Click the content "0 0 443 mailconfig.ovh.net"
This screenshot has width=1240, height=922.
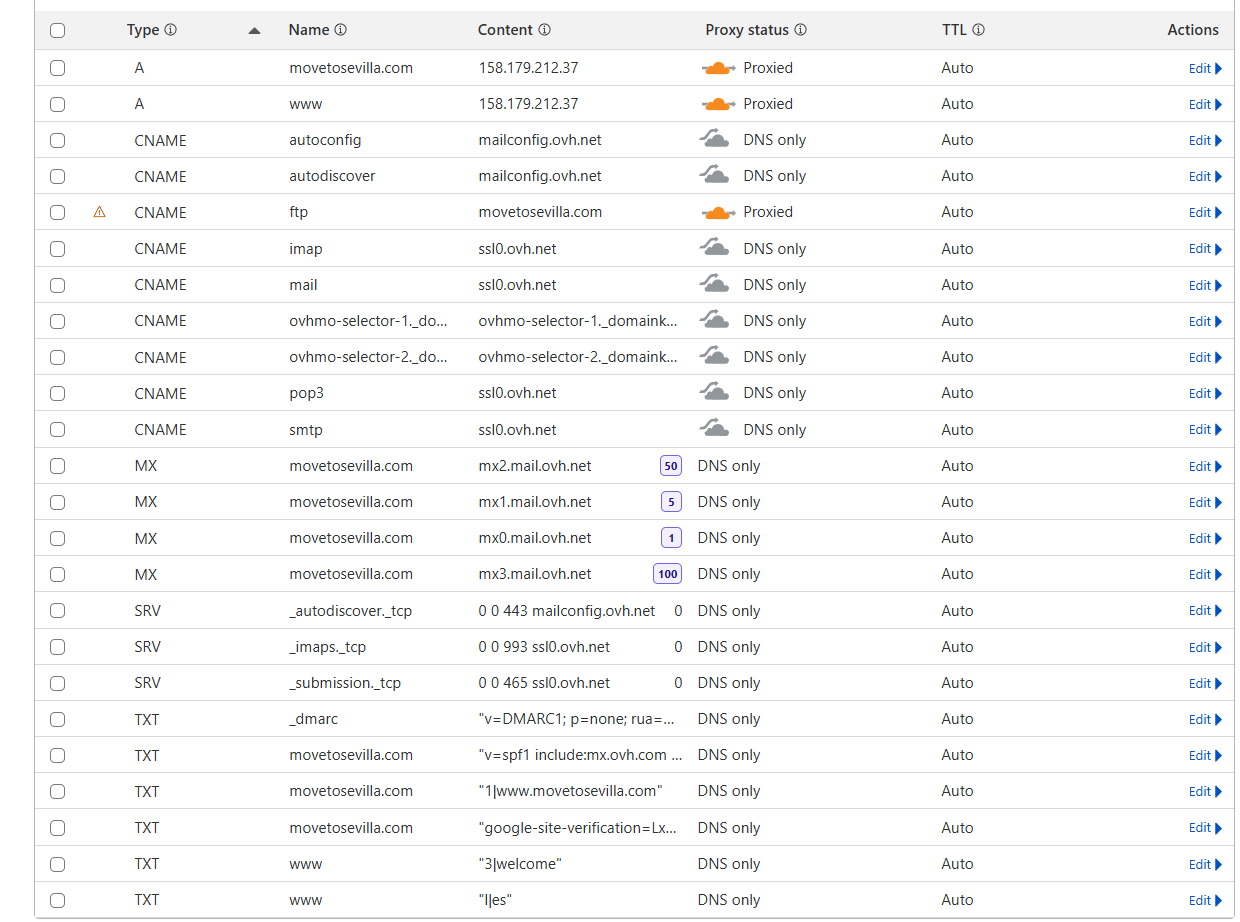click(x=567, y=611)
